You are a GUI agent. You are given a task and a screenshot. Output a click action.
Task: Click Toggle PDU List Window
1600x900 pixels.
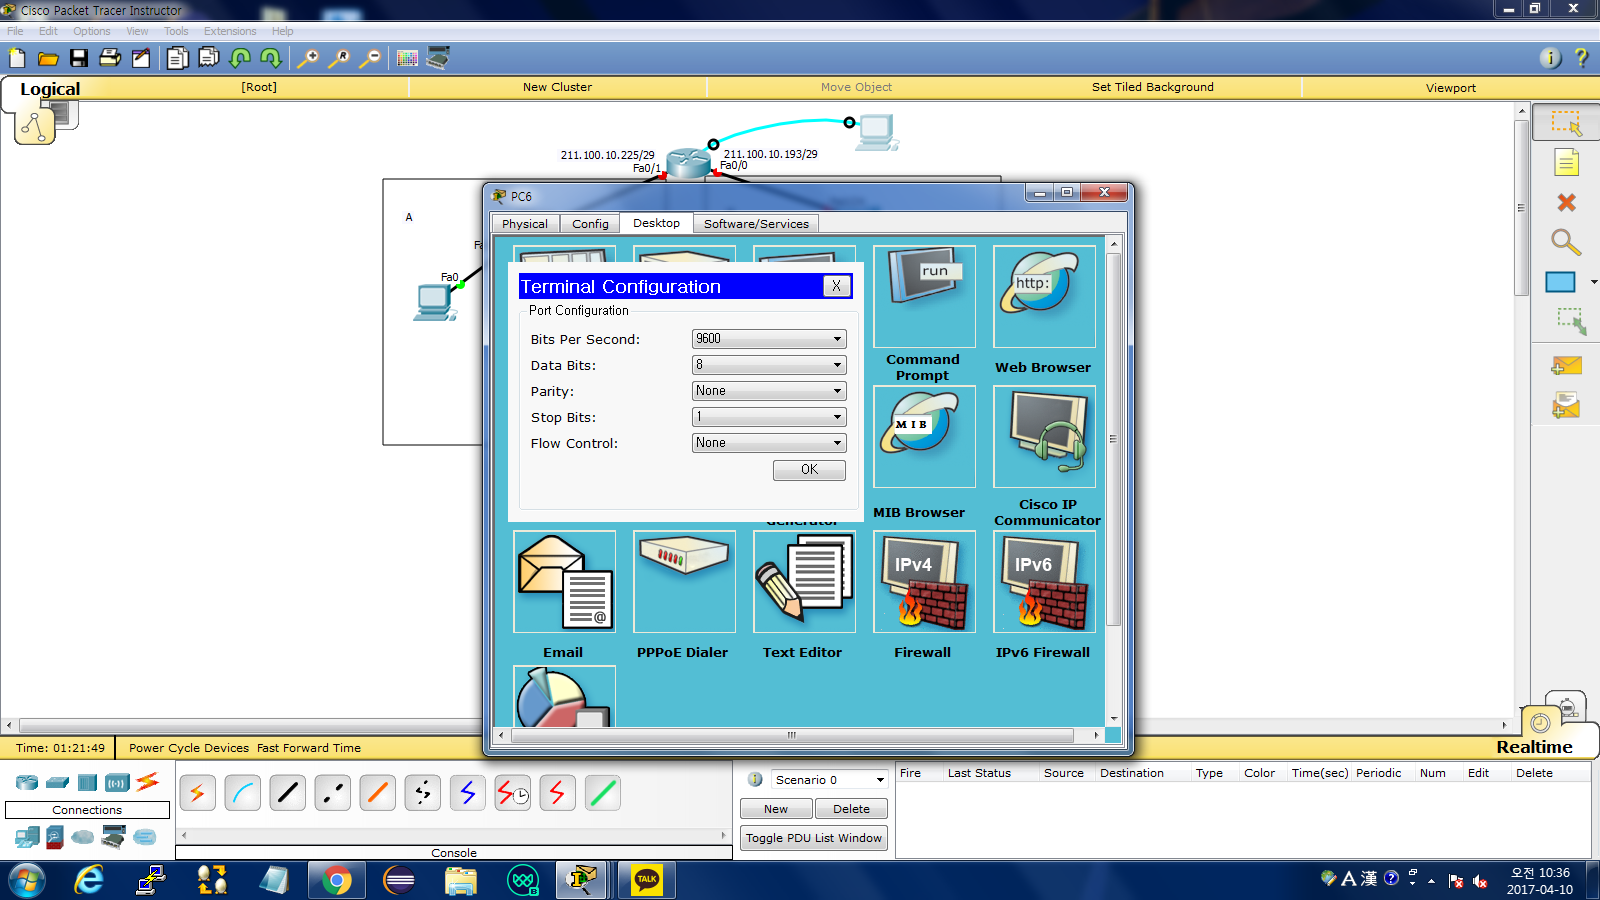click(814, 838)
